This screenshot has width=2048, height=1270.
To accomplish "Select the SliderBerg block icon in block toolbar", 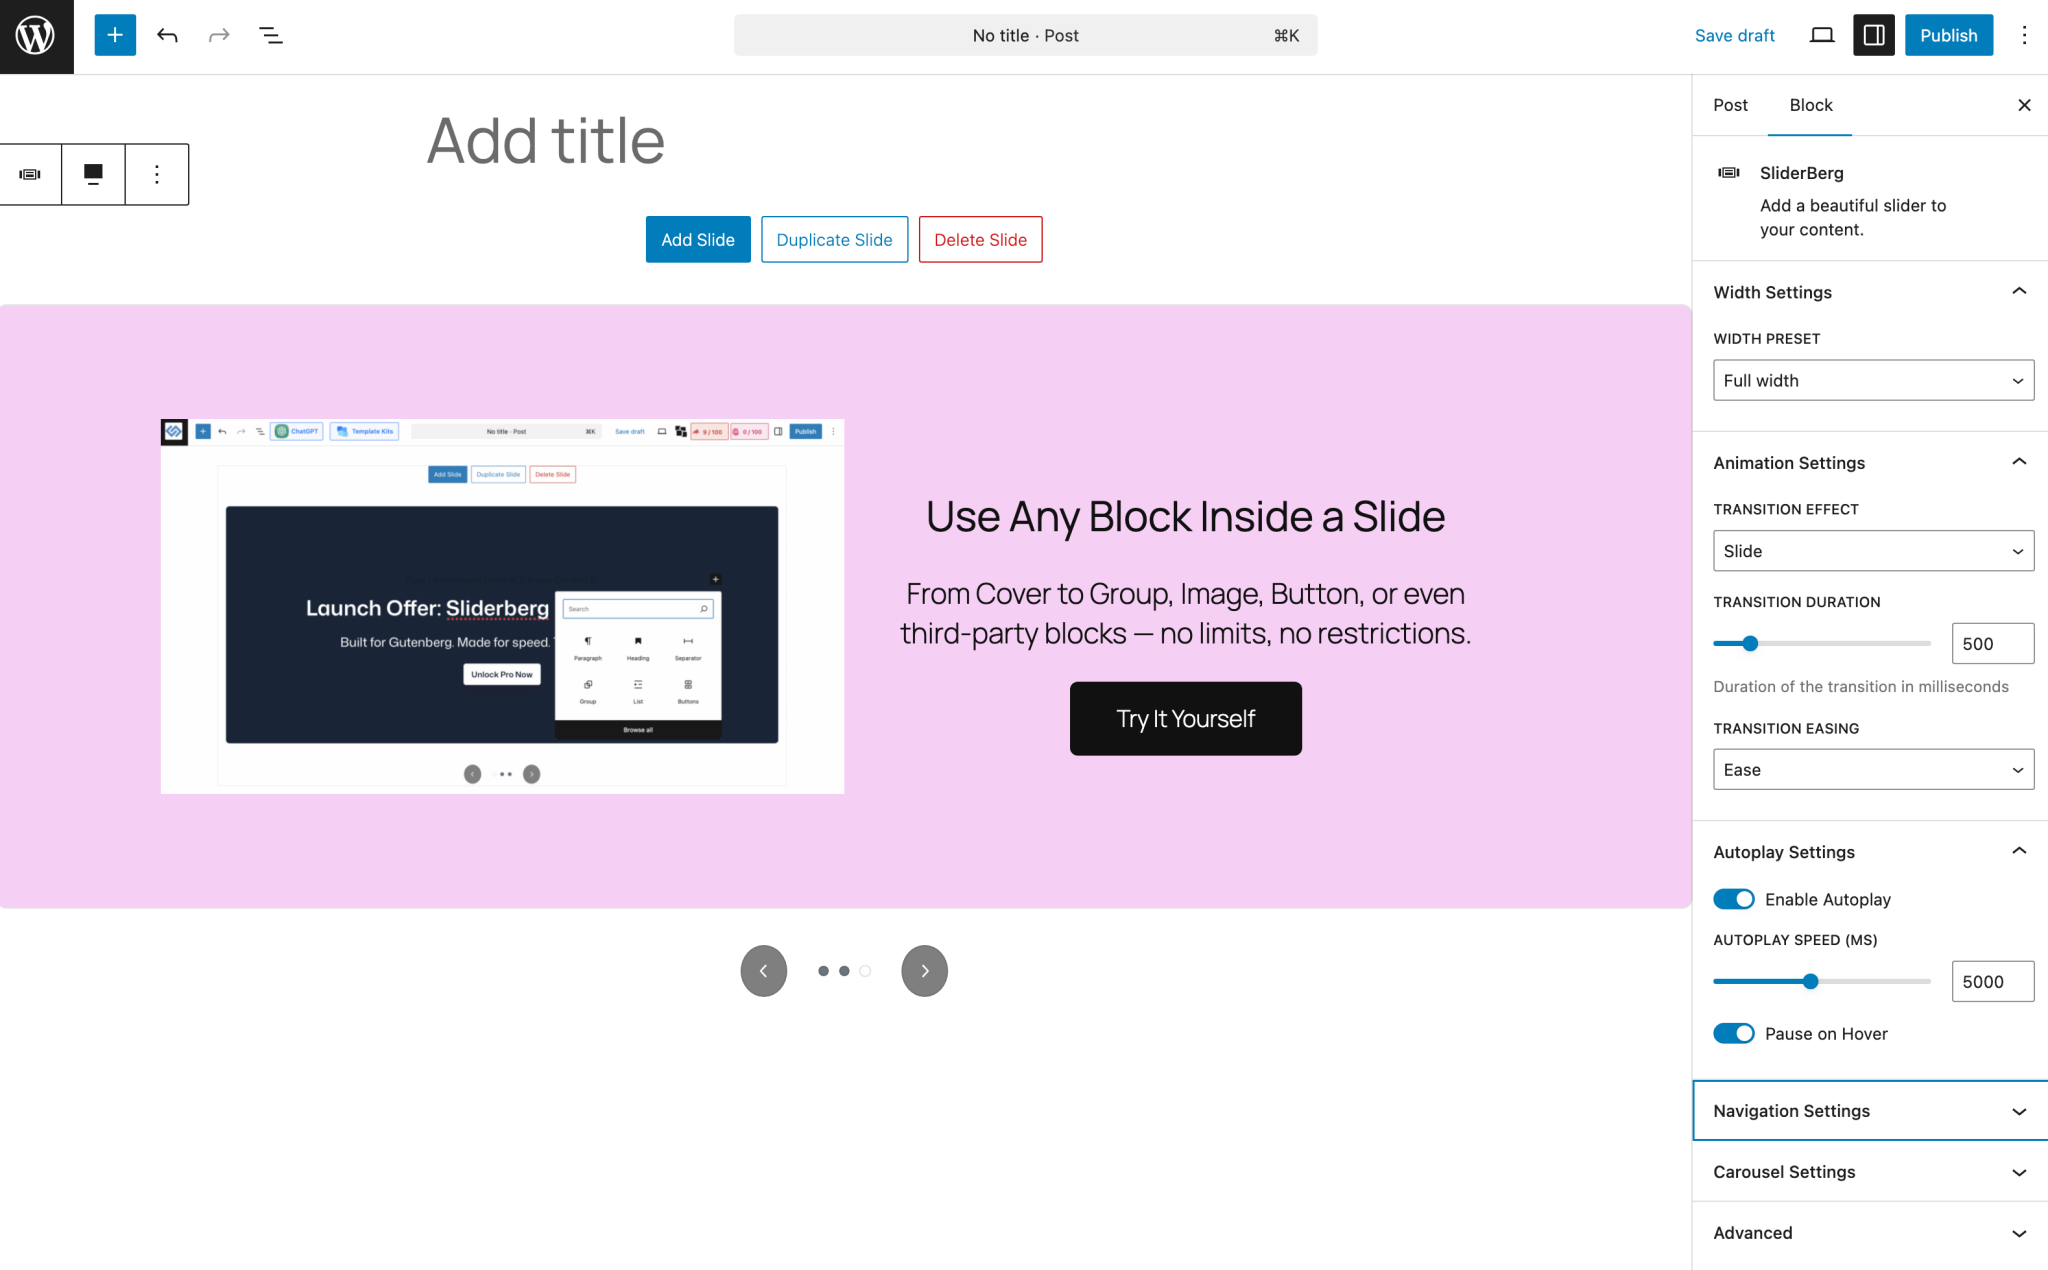I will pyautogui.click(x=31, y=174).
